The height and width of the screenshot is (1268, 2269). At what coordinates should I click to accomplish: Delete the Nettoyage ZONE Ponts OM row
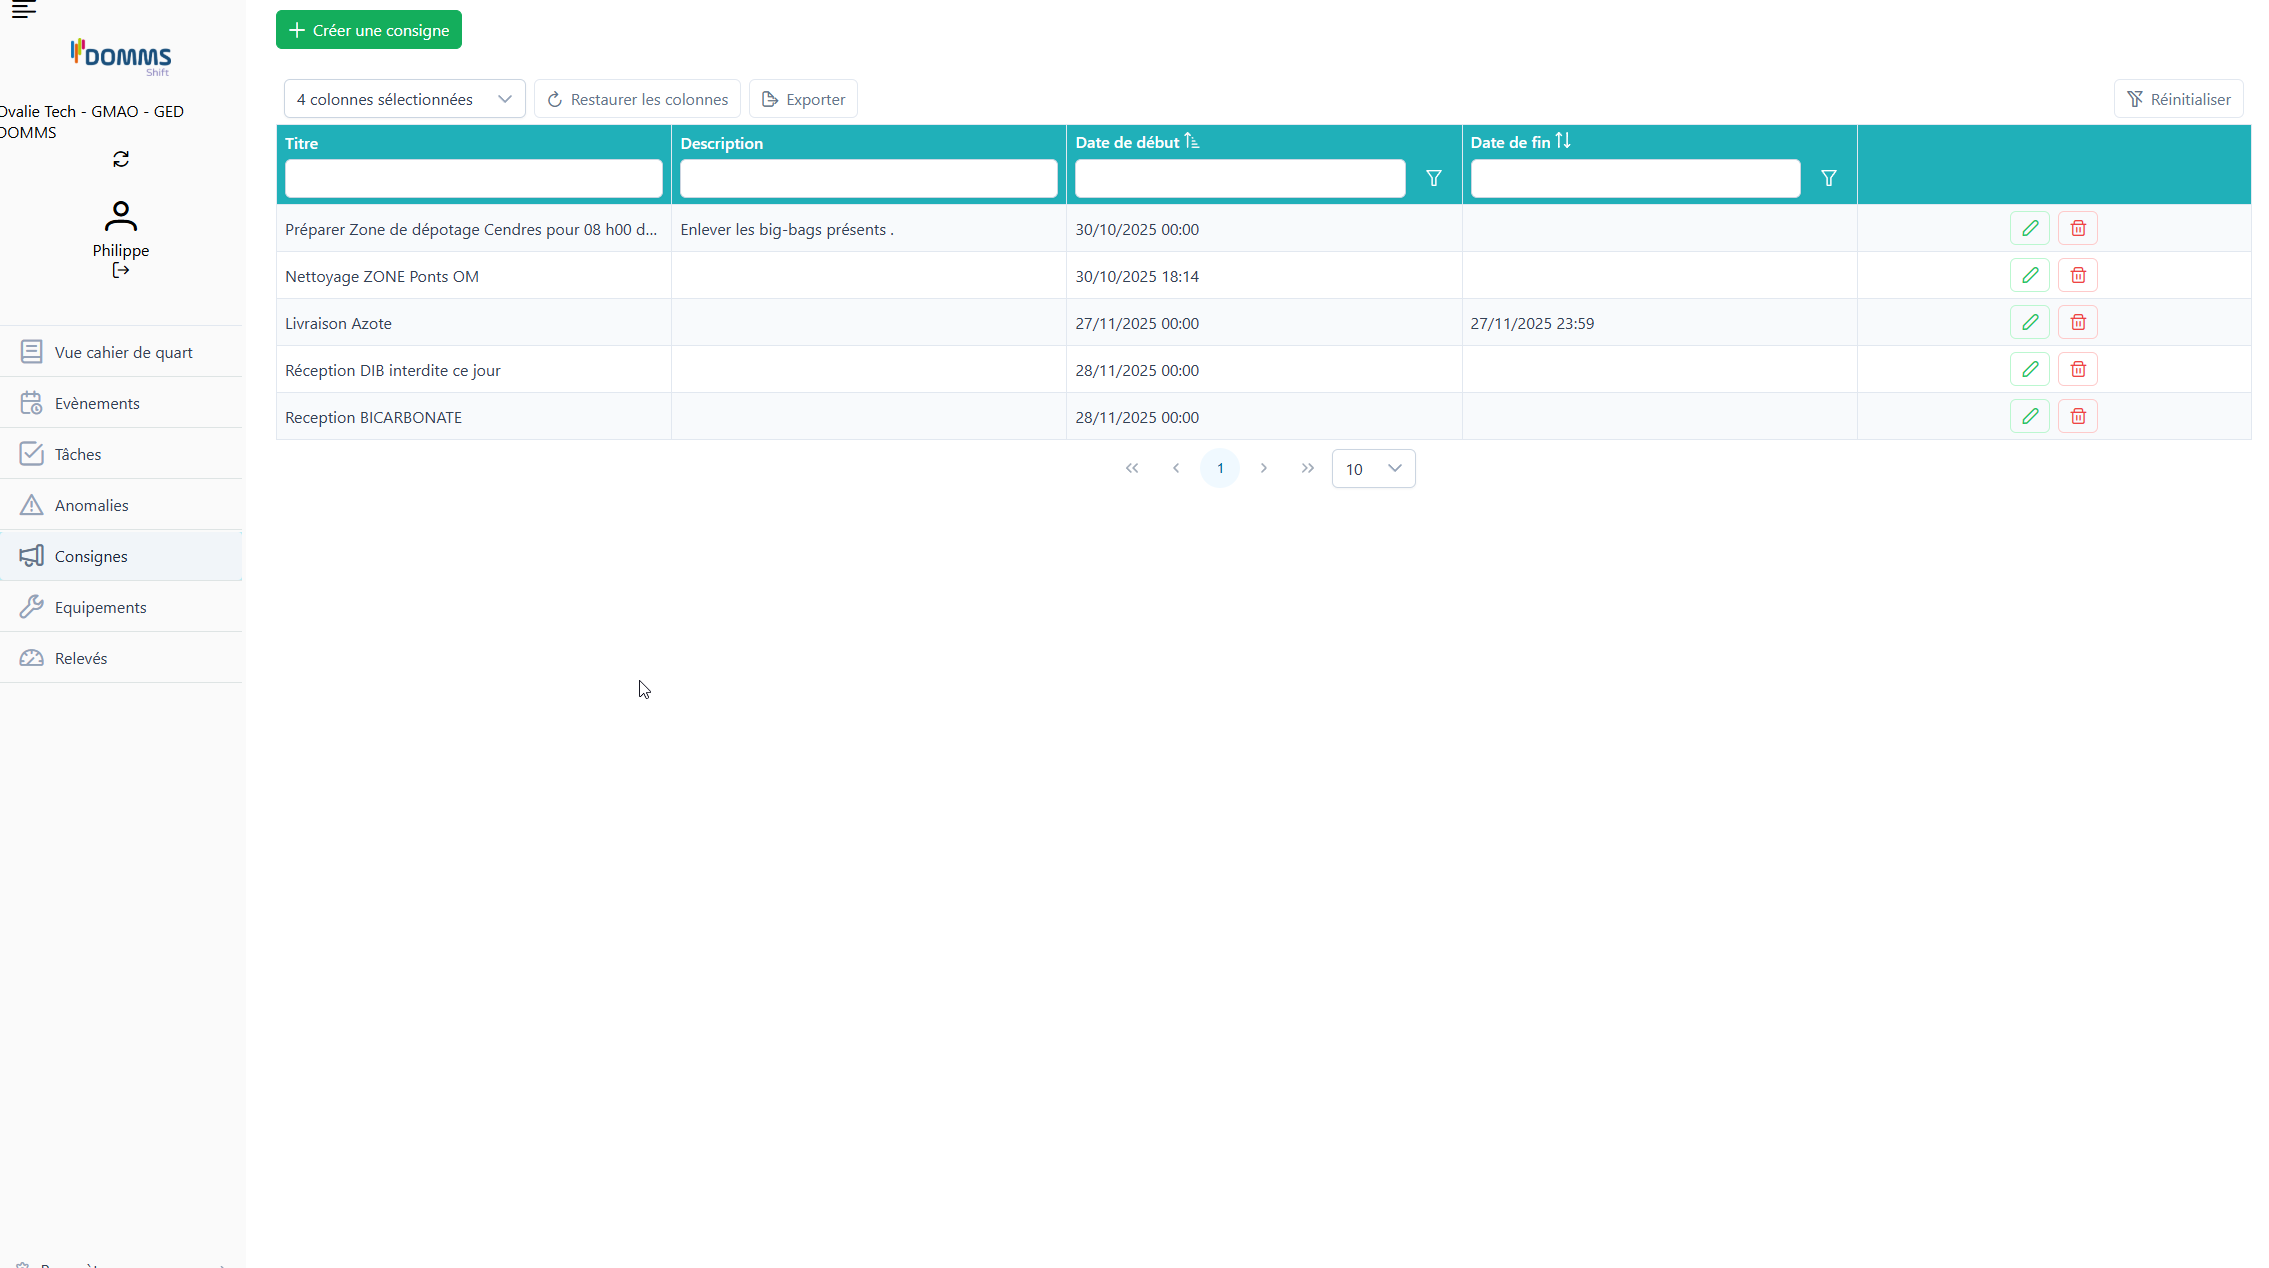point(2077,275)
